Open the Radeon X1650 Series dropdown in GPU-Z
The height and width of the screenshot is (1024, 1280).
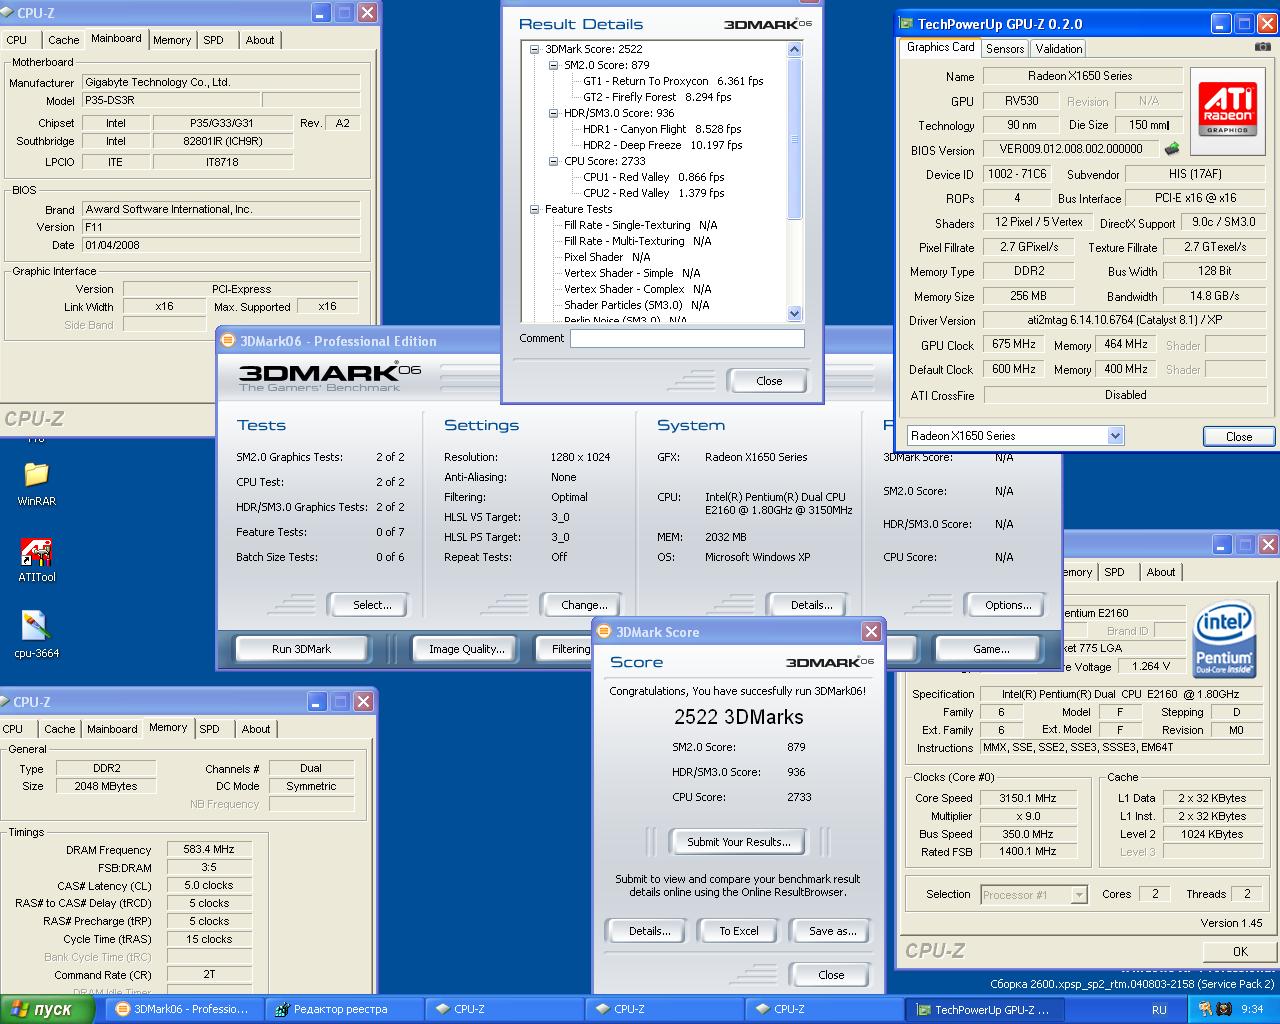[x=1116, y=435]
